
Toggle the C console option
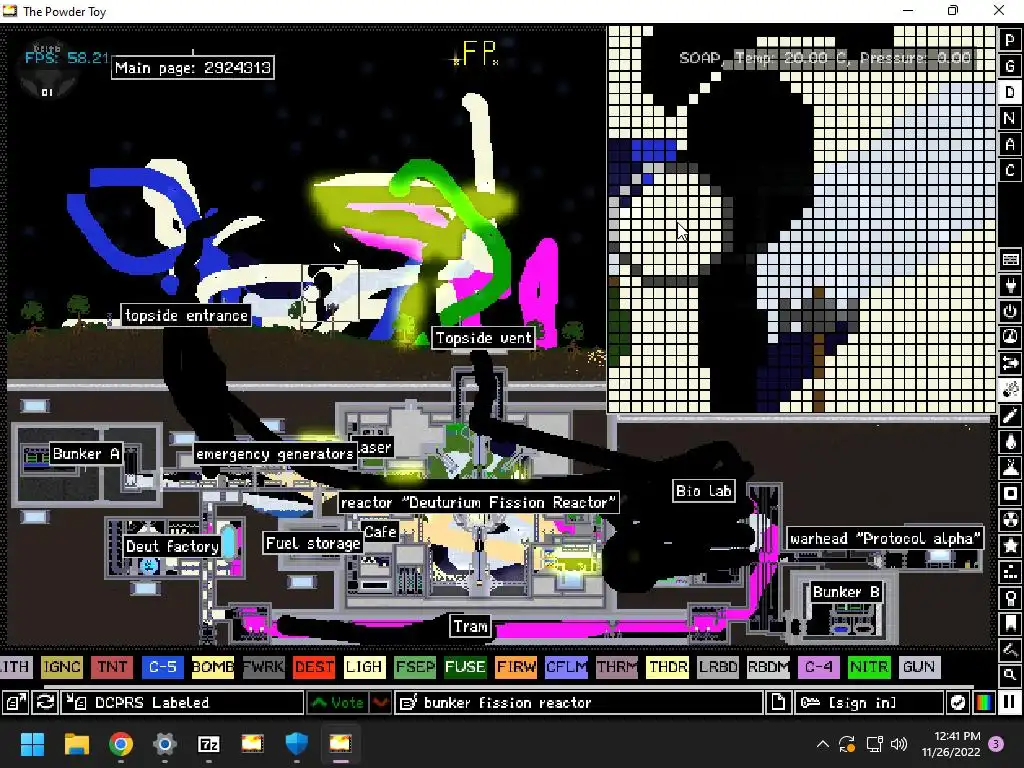tap(1010, 170)
